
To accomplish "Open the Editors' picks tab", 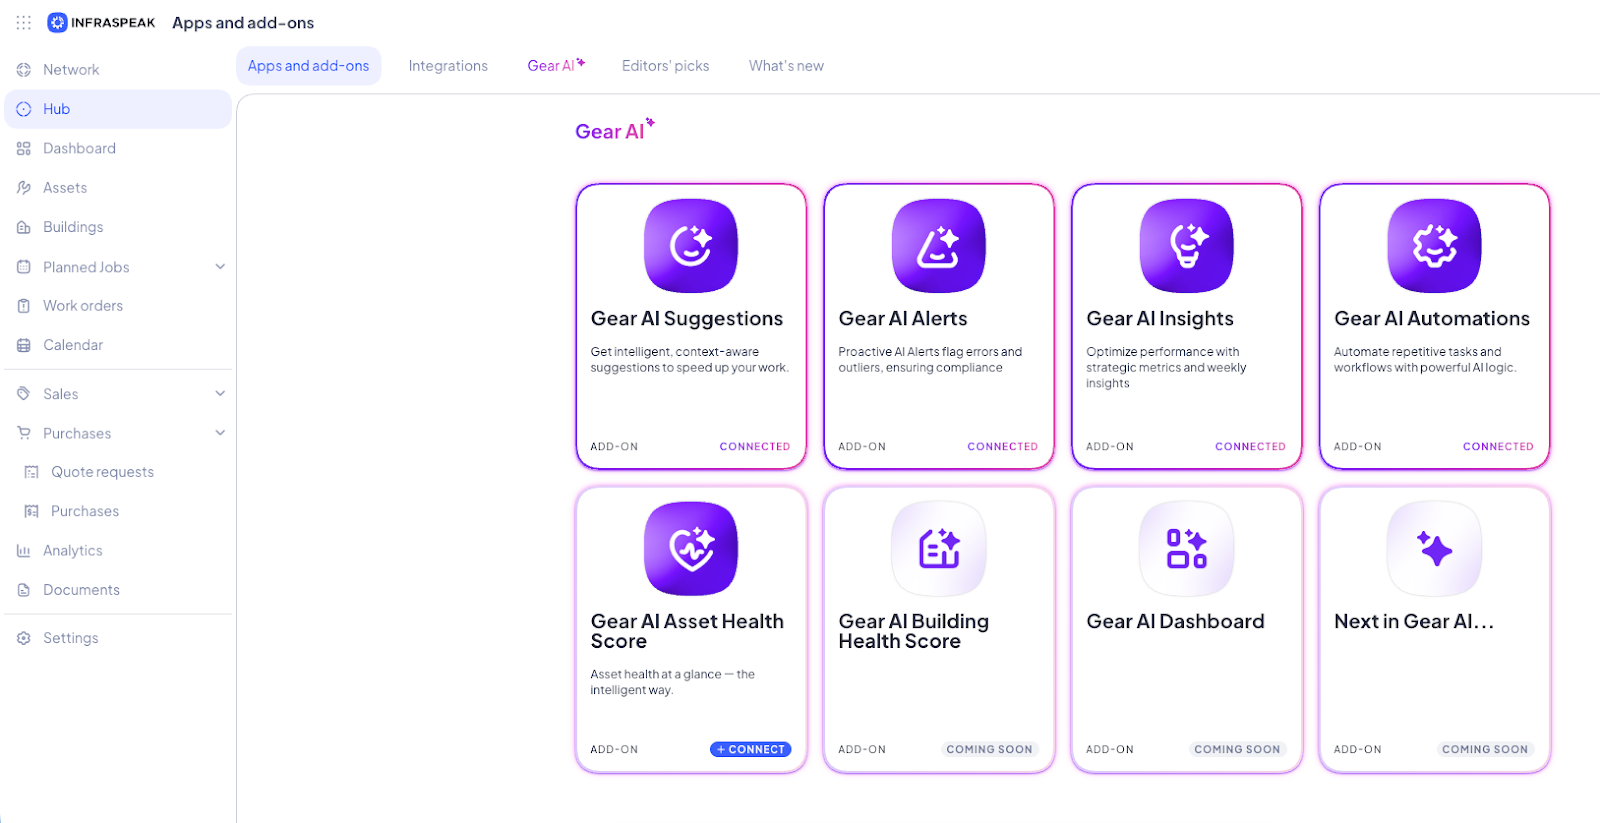I will tap(665, 66).
